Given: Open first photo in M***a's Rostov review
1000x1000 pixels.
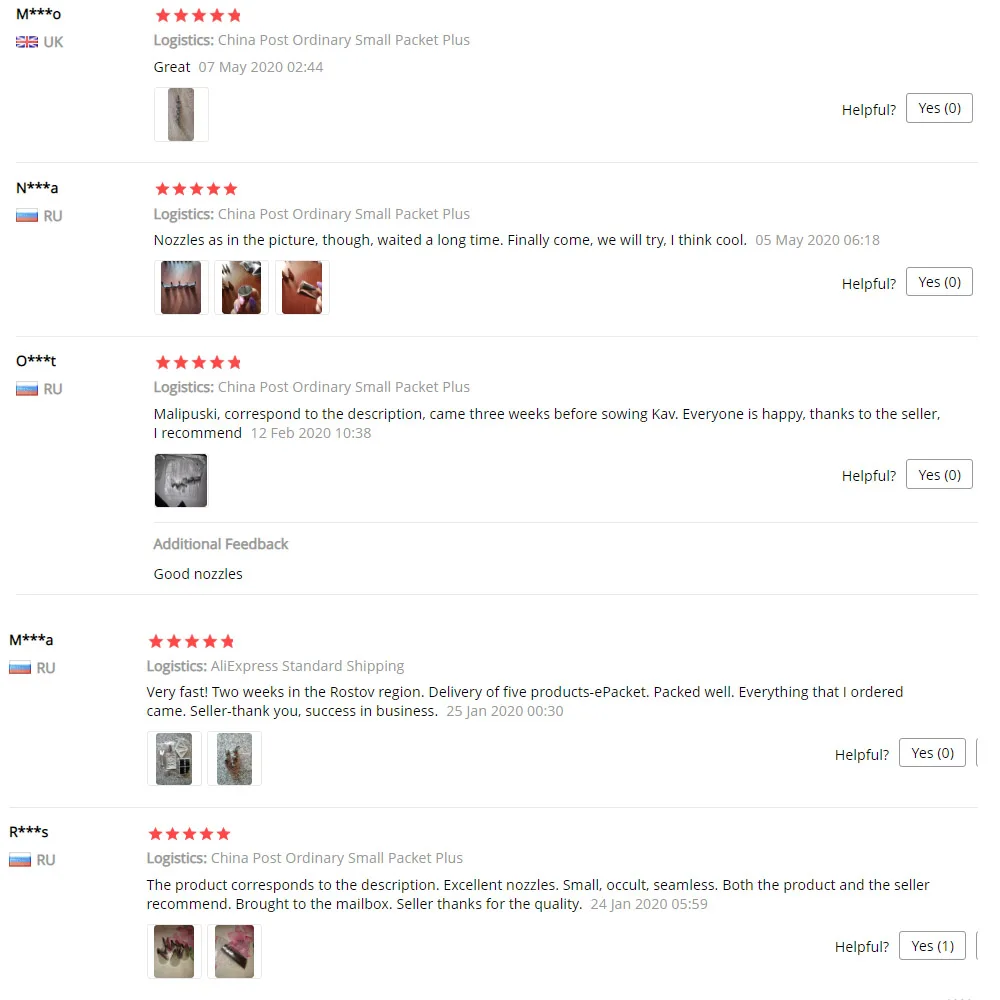Looking at the screenshot, I should click(x=174, y=759).
